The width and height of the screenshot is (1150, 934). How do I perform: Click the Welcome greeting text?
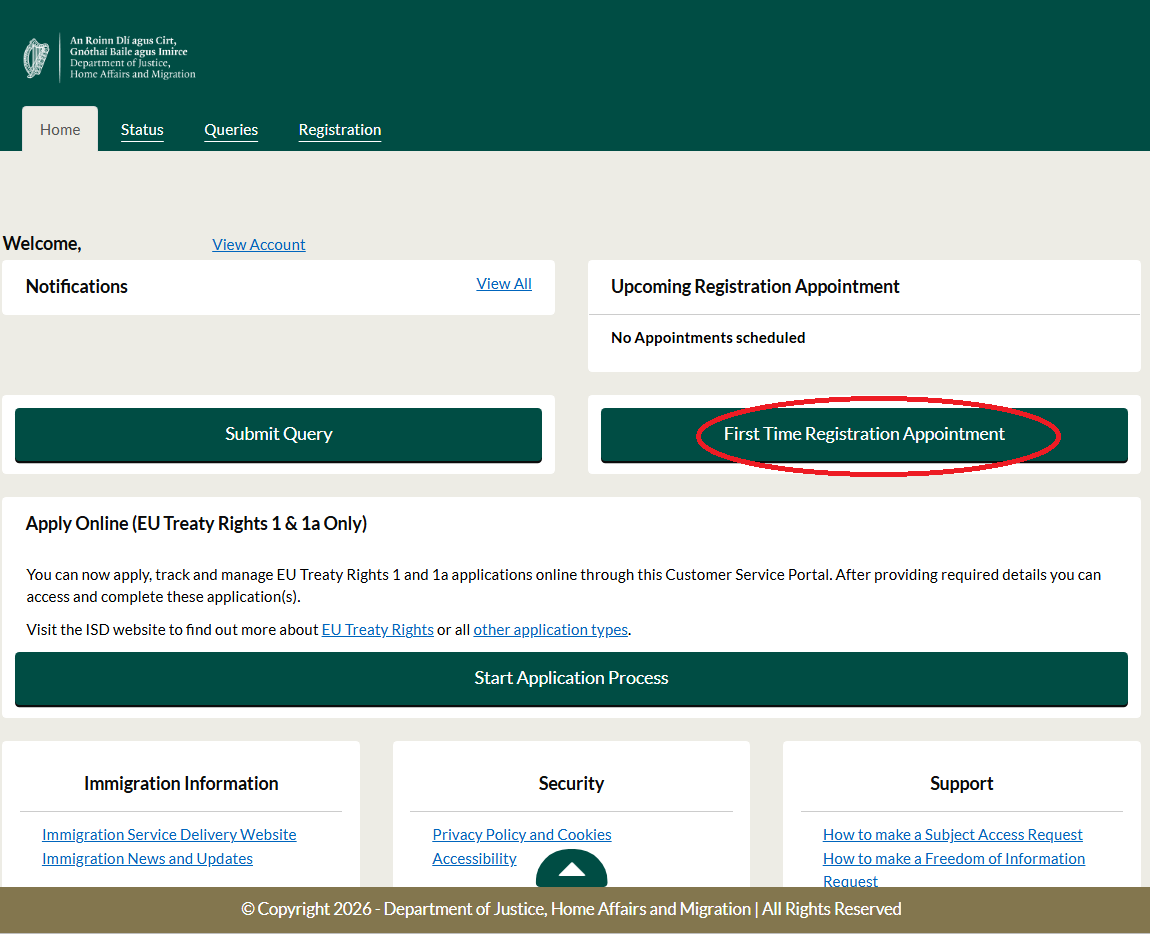point(42,244)
